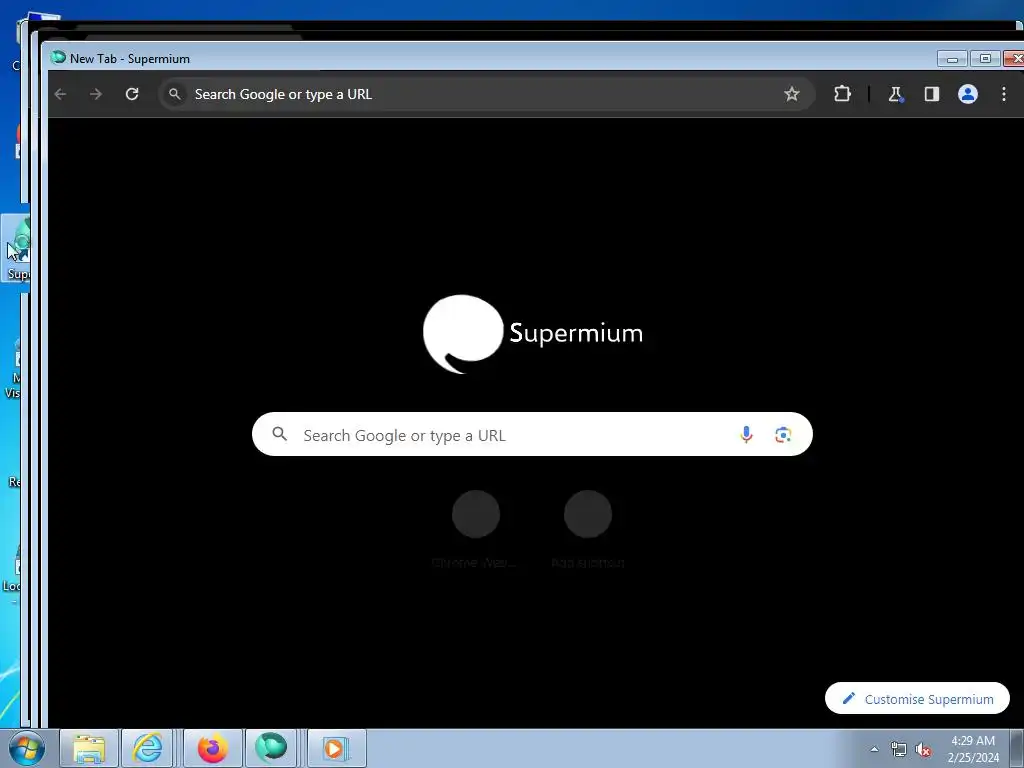Click the search icon in the address bar

pyautogui.click(x=174, y=94)
